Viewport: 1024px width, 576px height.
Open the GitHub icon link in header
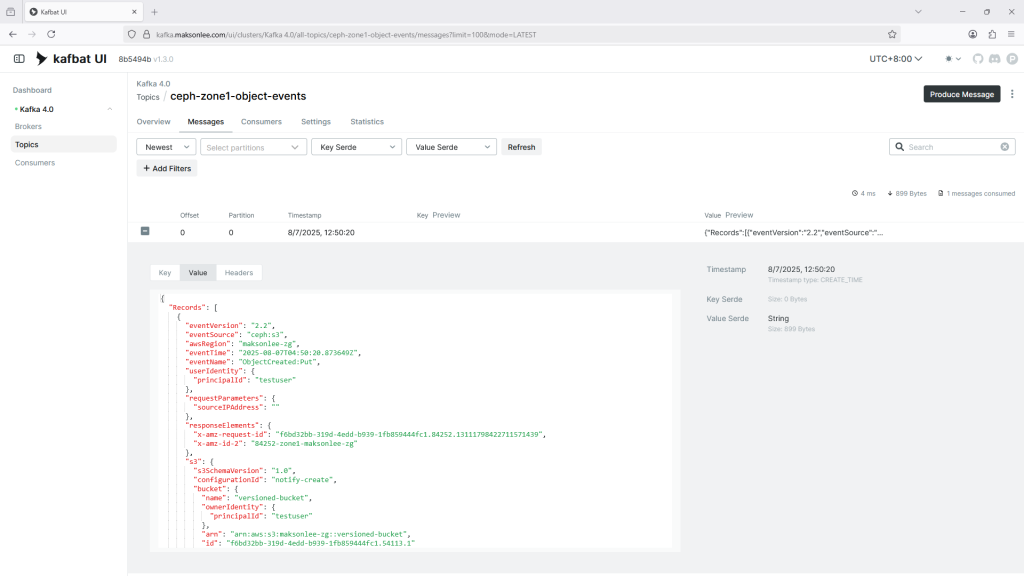click(978, 59)
